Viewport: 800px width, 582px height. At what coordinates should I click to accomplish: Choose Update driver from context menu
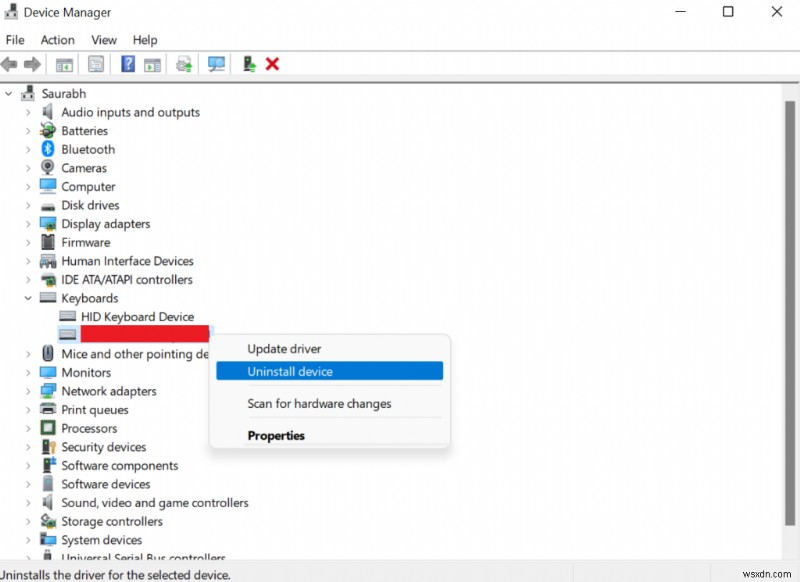(x=330, y=349)
